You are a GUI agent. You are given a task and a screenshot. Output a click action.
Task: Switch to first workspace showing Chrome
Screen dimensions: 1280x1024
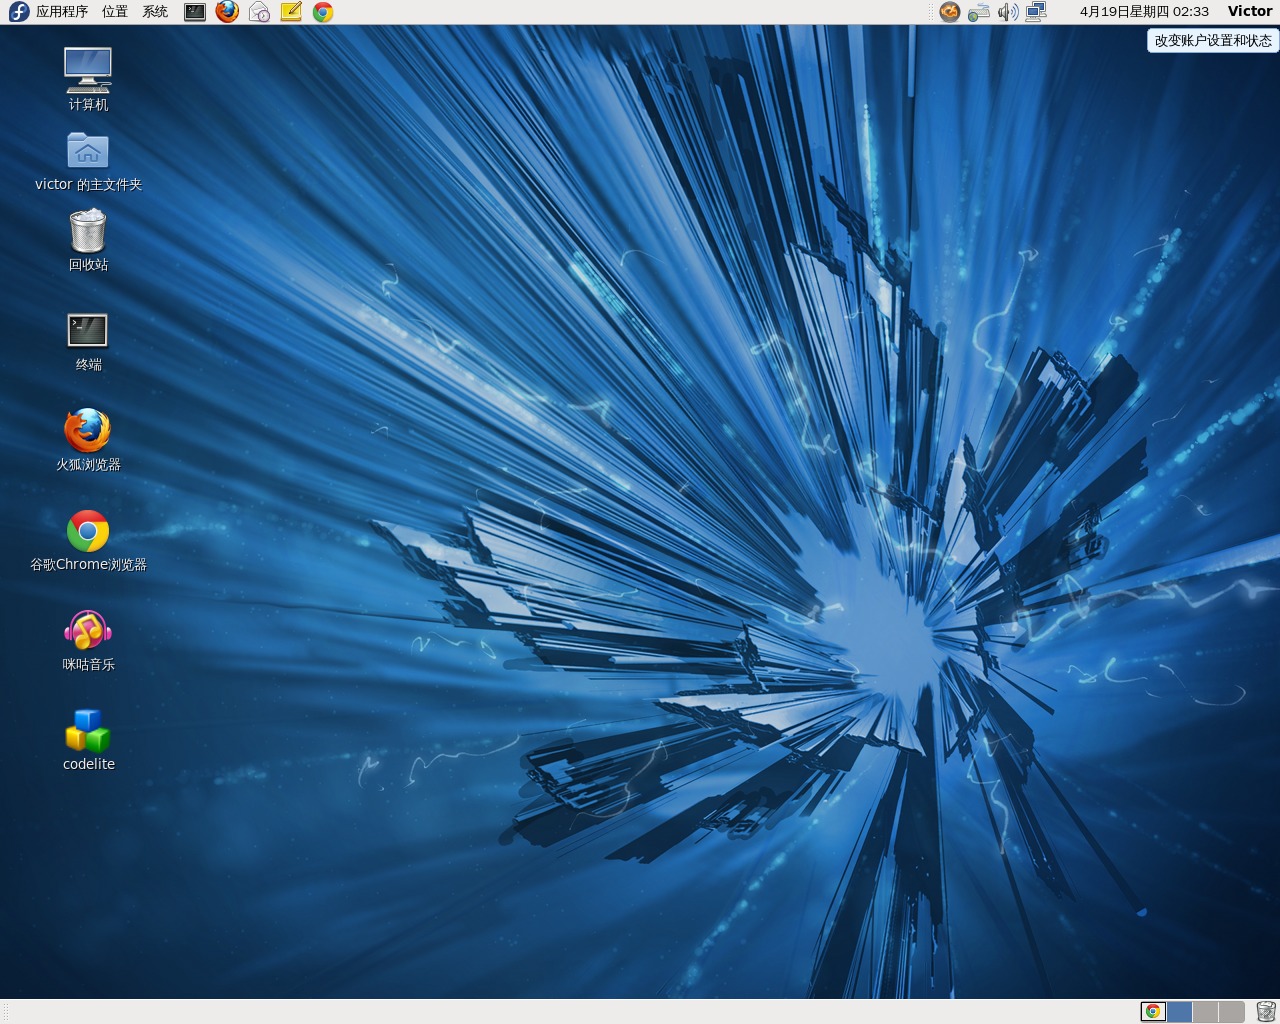pos(1153,1011)
